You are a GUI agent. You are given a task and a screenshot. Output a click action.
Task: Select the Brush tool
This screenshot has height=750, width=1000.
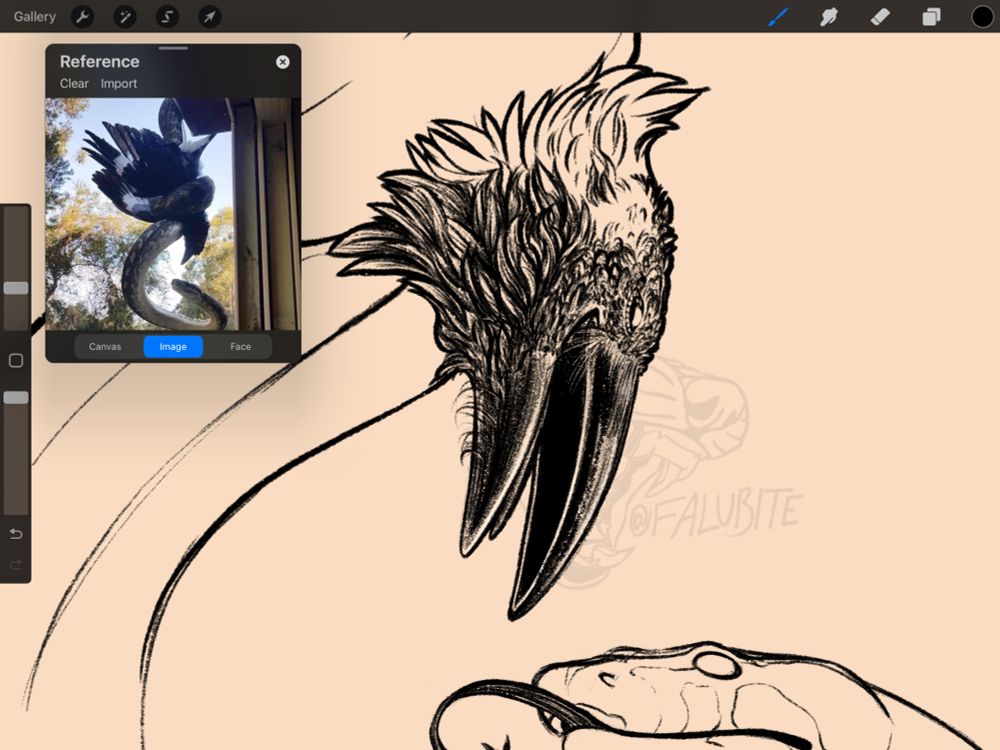pyautogui.click(x=778, y=17)
